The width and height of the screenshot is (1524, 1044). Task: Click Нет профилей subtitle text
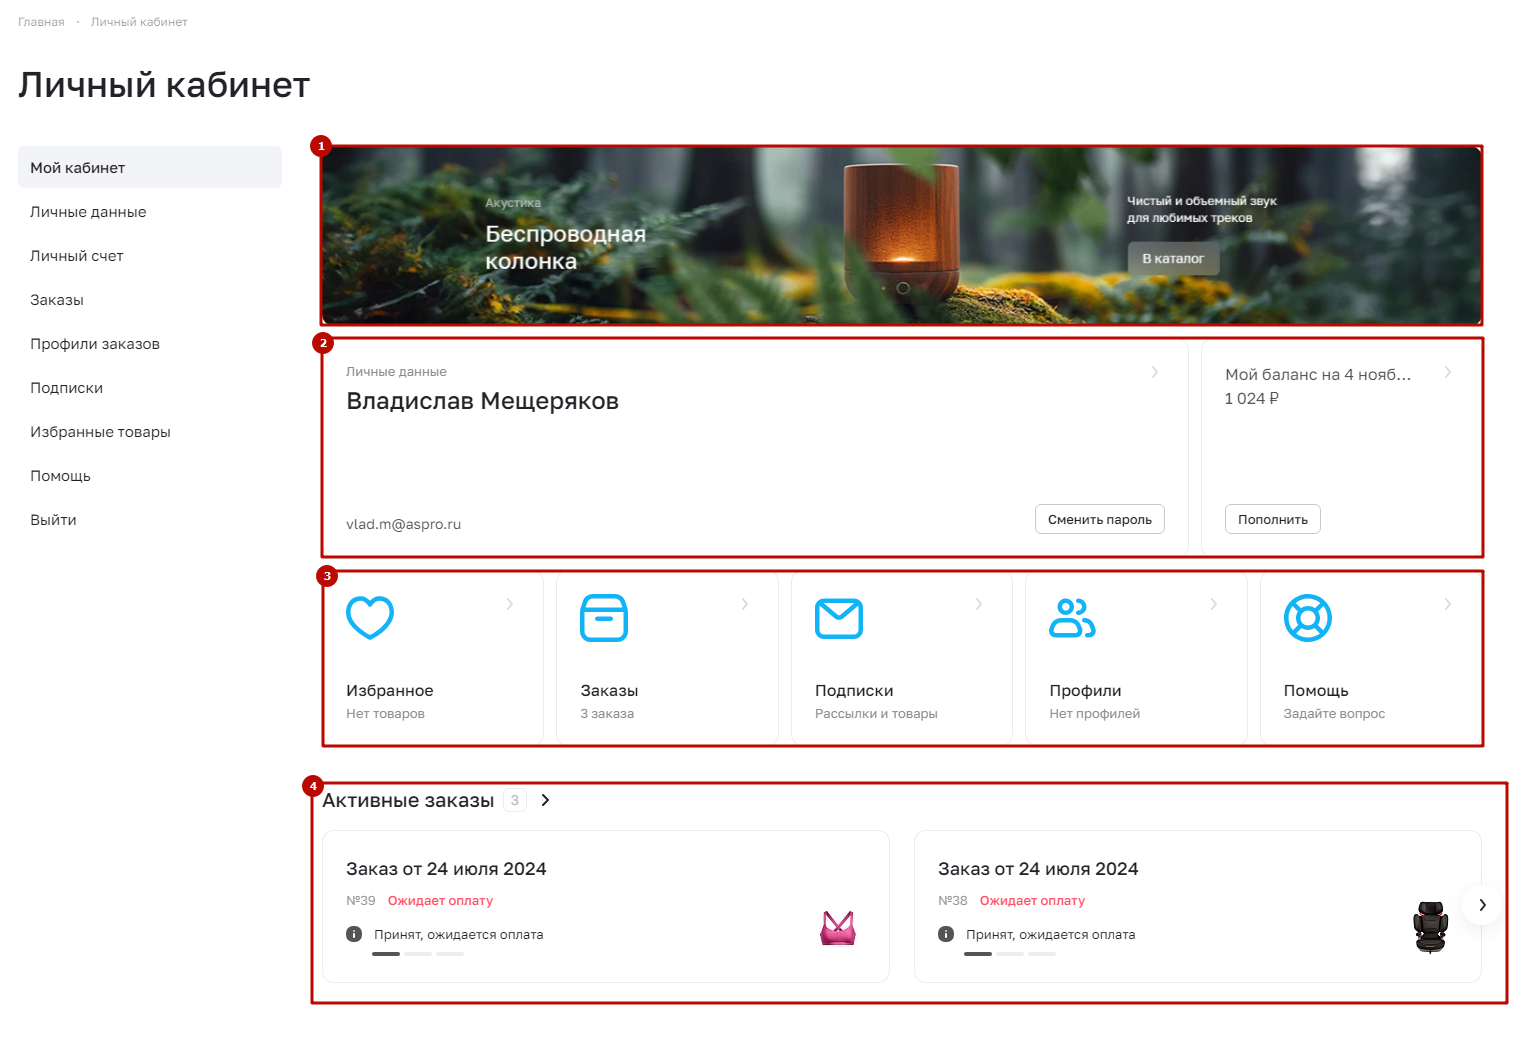click(1094, 714)
